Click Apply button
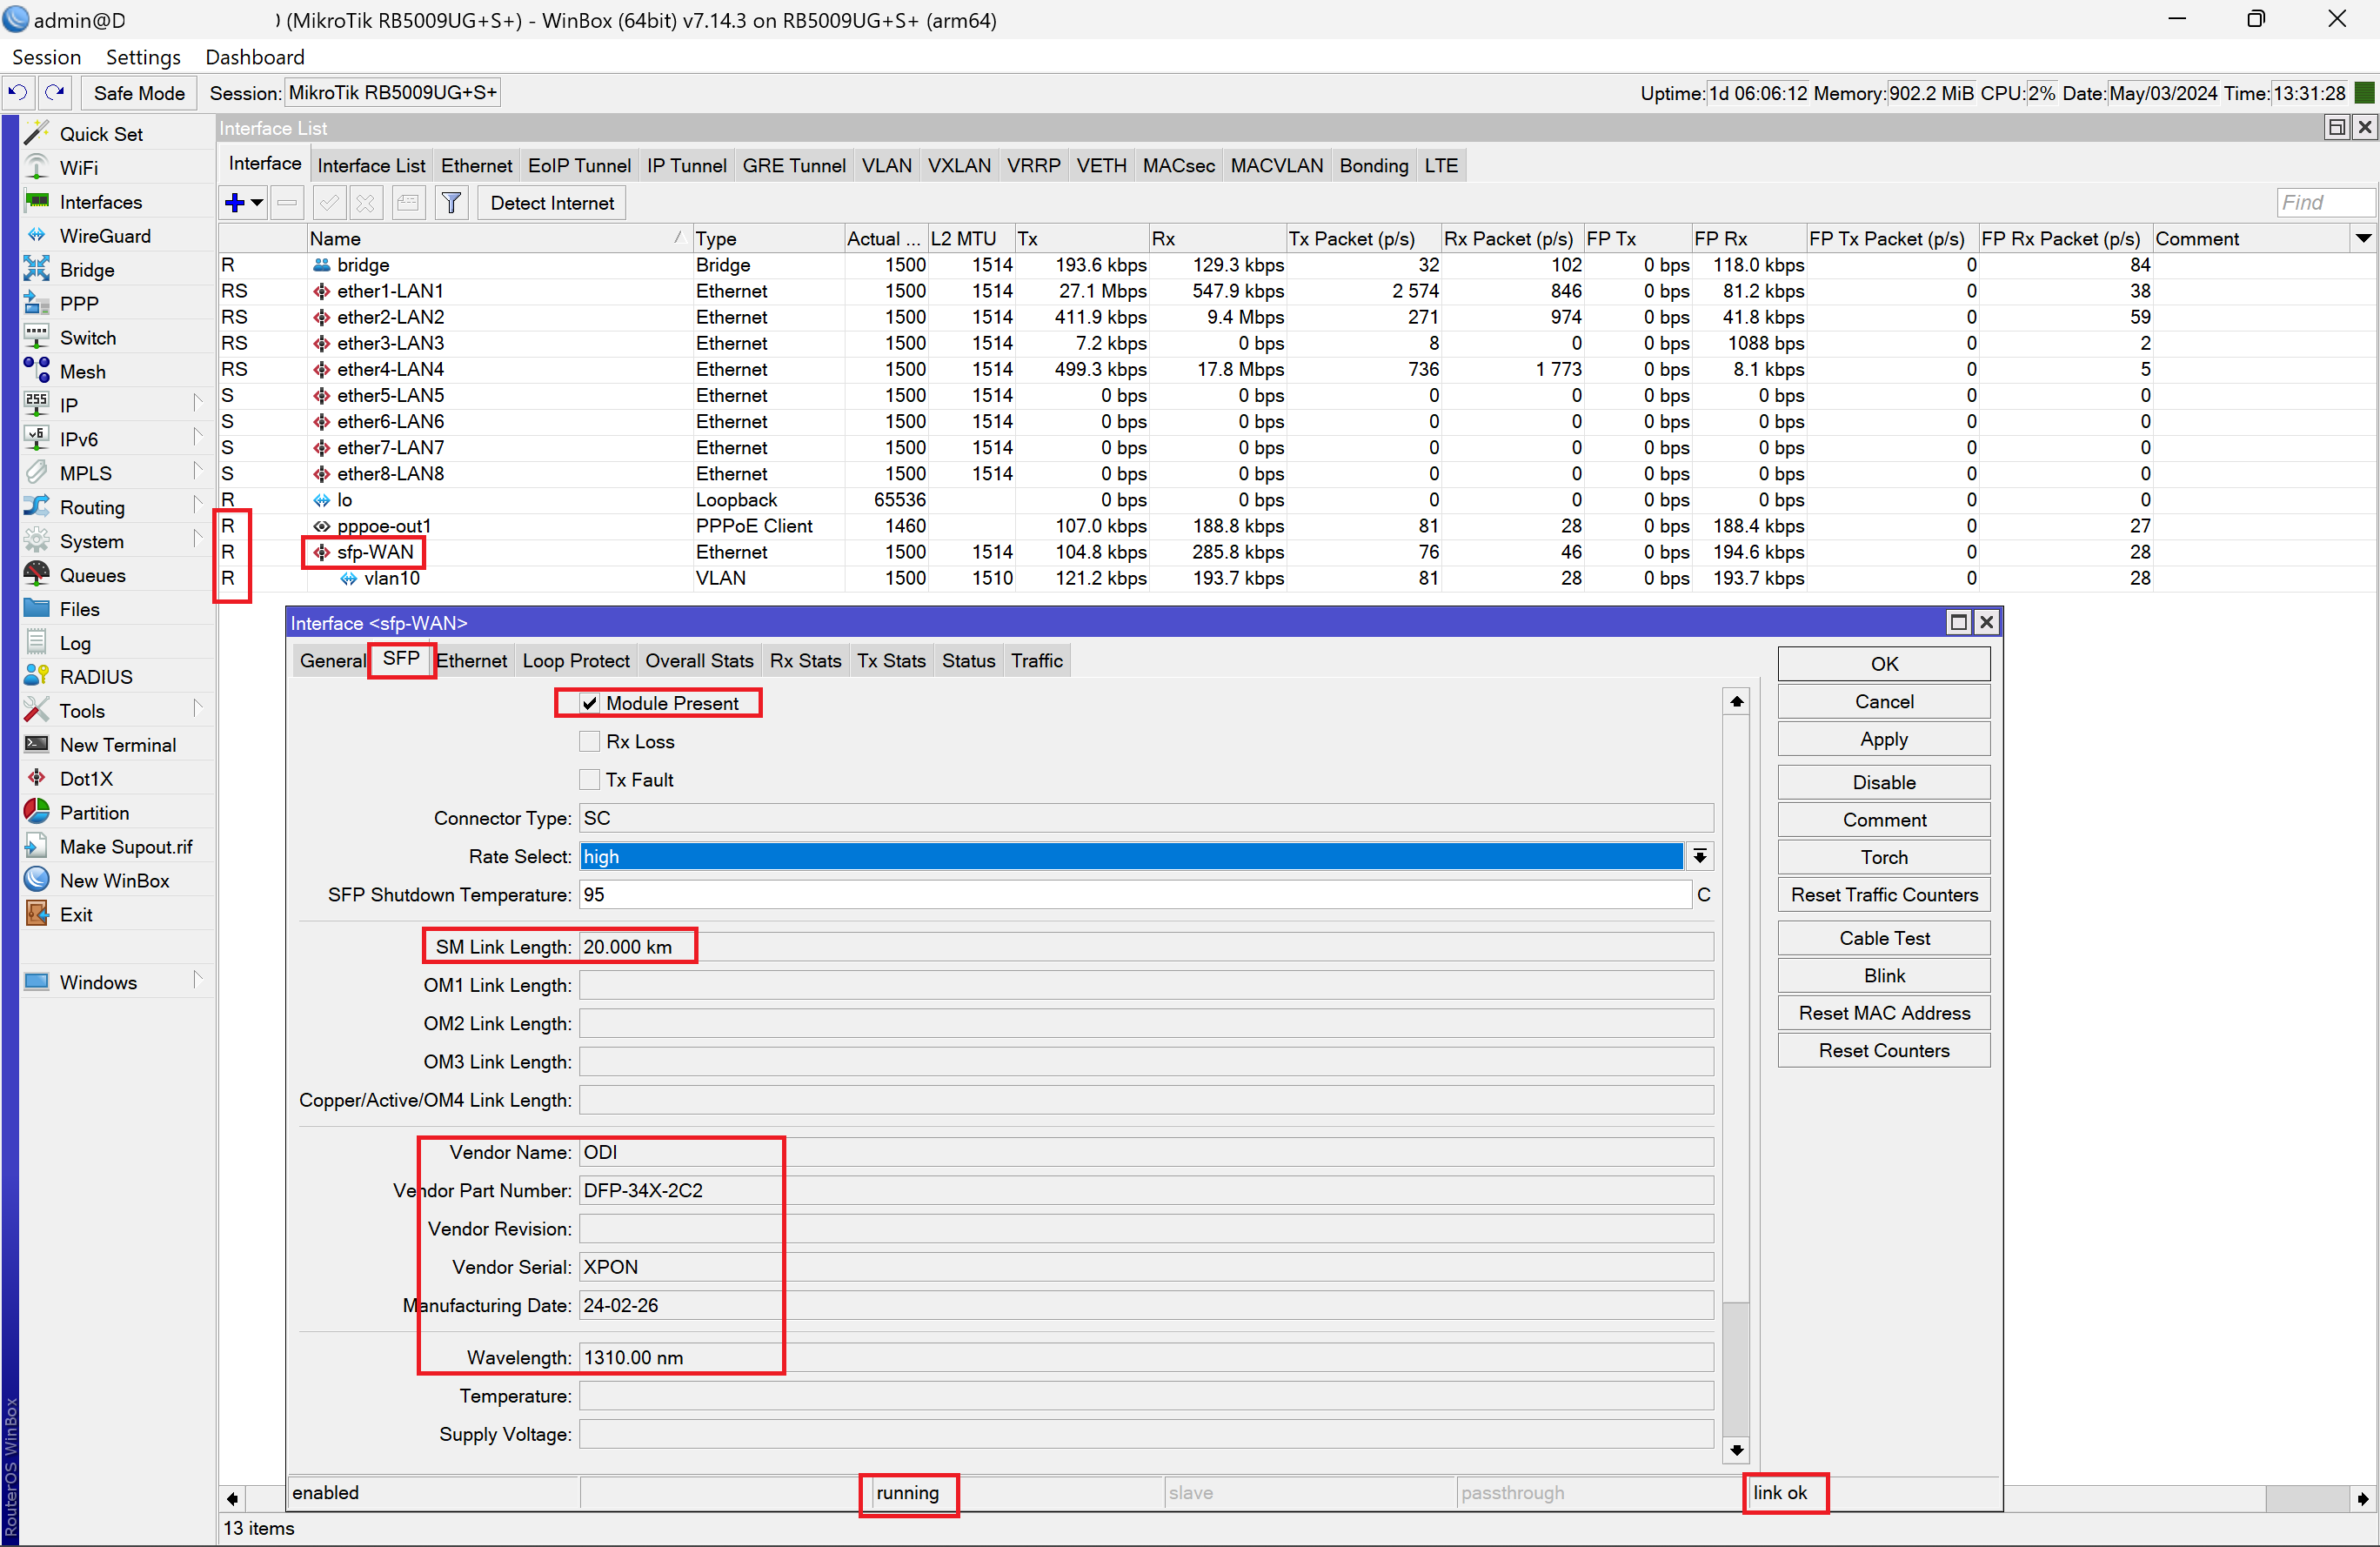This screenshot has width=2380, height=1547. [x=1883, y=739]
